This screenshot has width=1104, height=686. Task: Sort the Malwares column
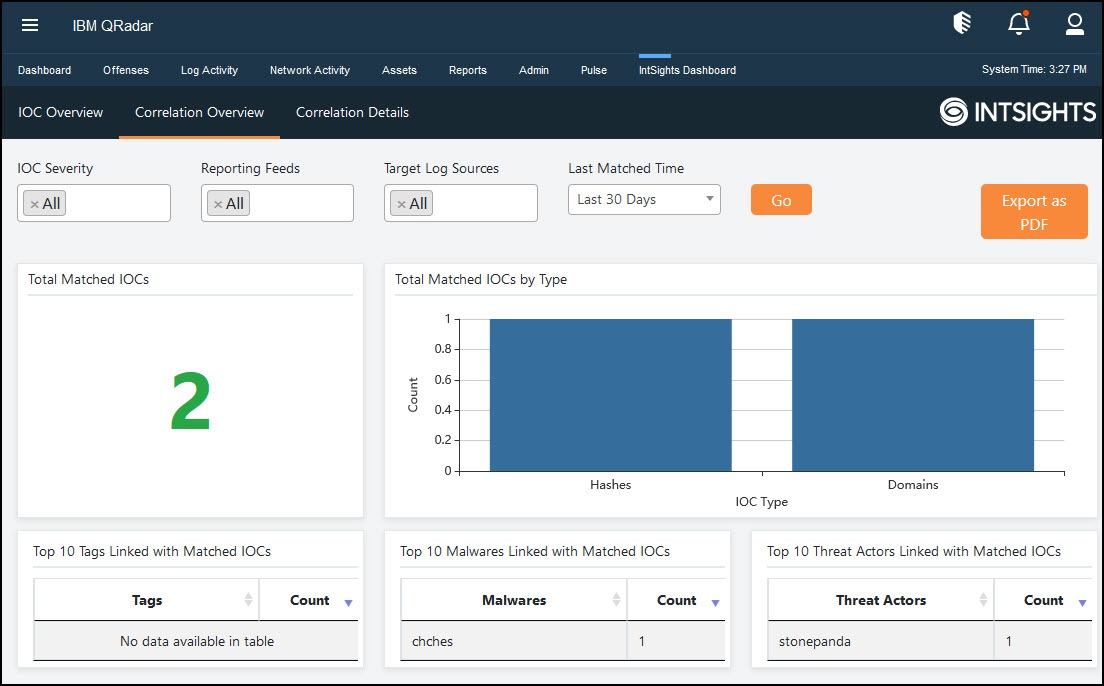tap(514, 600)
